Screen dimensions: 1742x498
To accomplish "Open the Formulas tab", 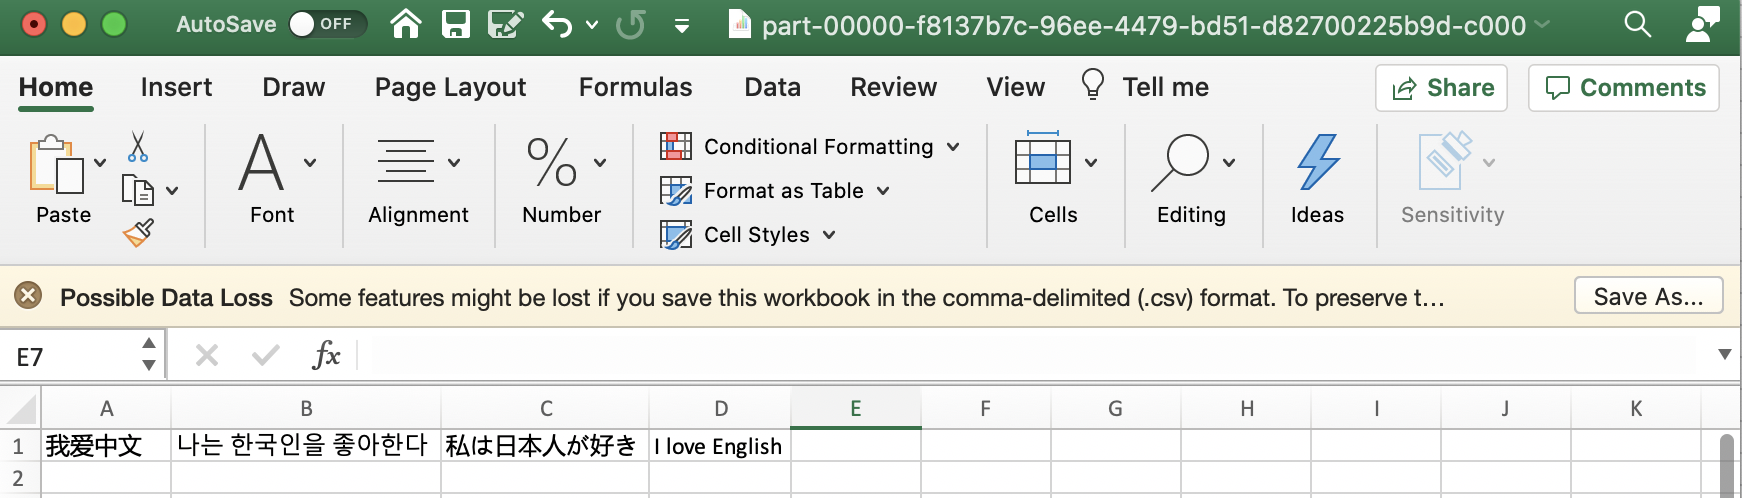I will pos(635,87).
